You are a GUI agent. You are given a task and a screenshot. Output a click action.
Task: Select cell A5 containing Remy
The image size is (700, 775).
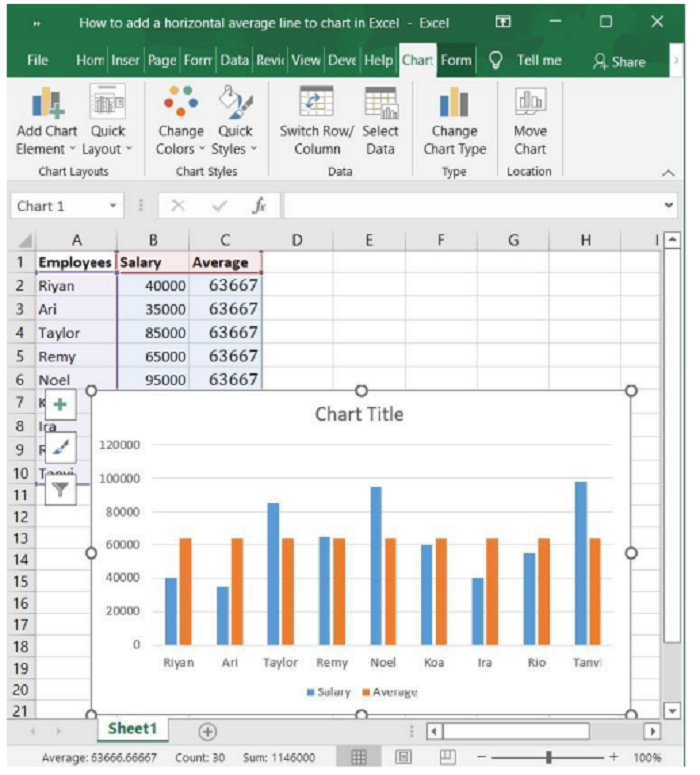76,356
